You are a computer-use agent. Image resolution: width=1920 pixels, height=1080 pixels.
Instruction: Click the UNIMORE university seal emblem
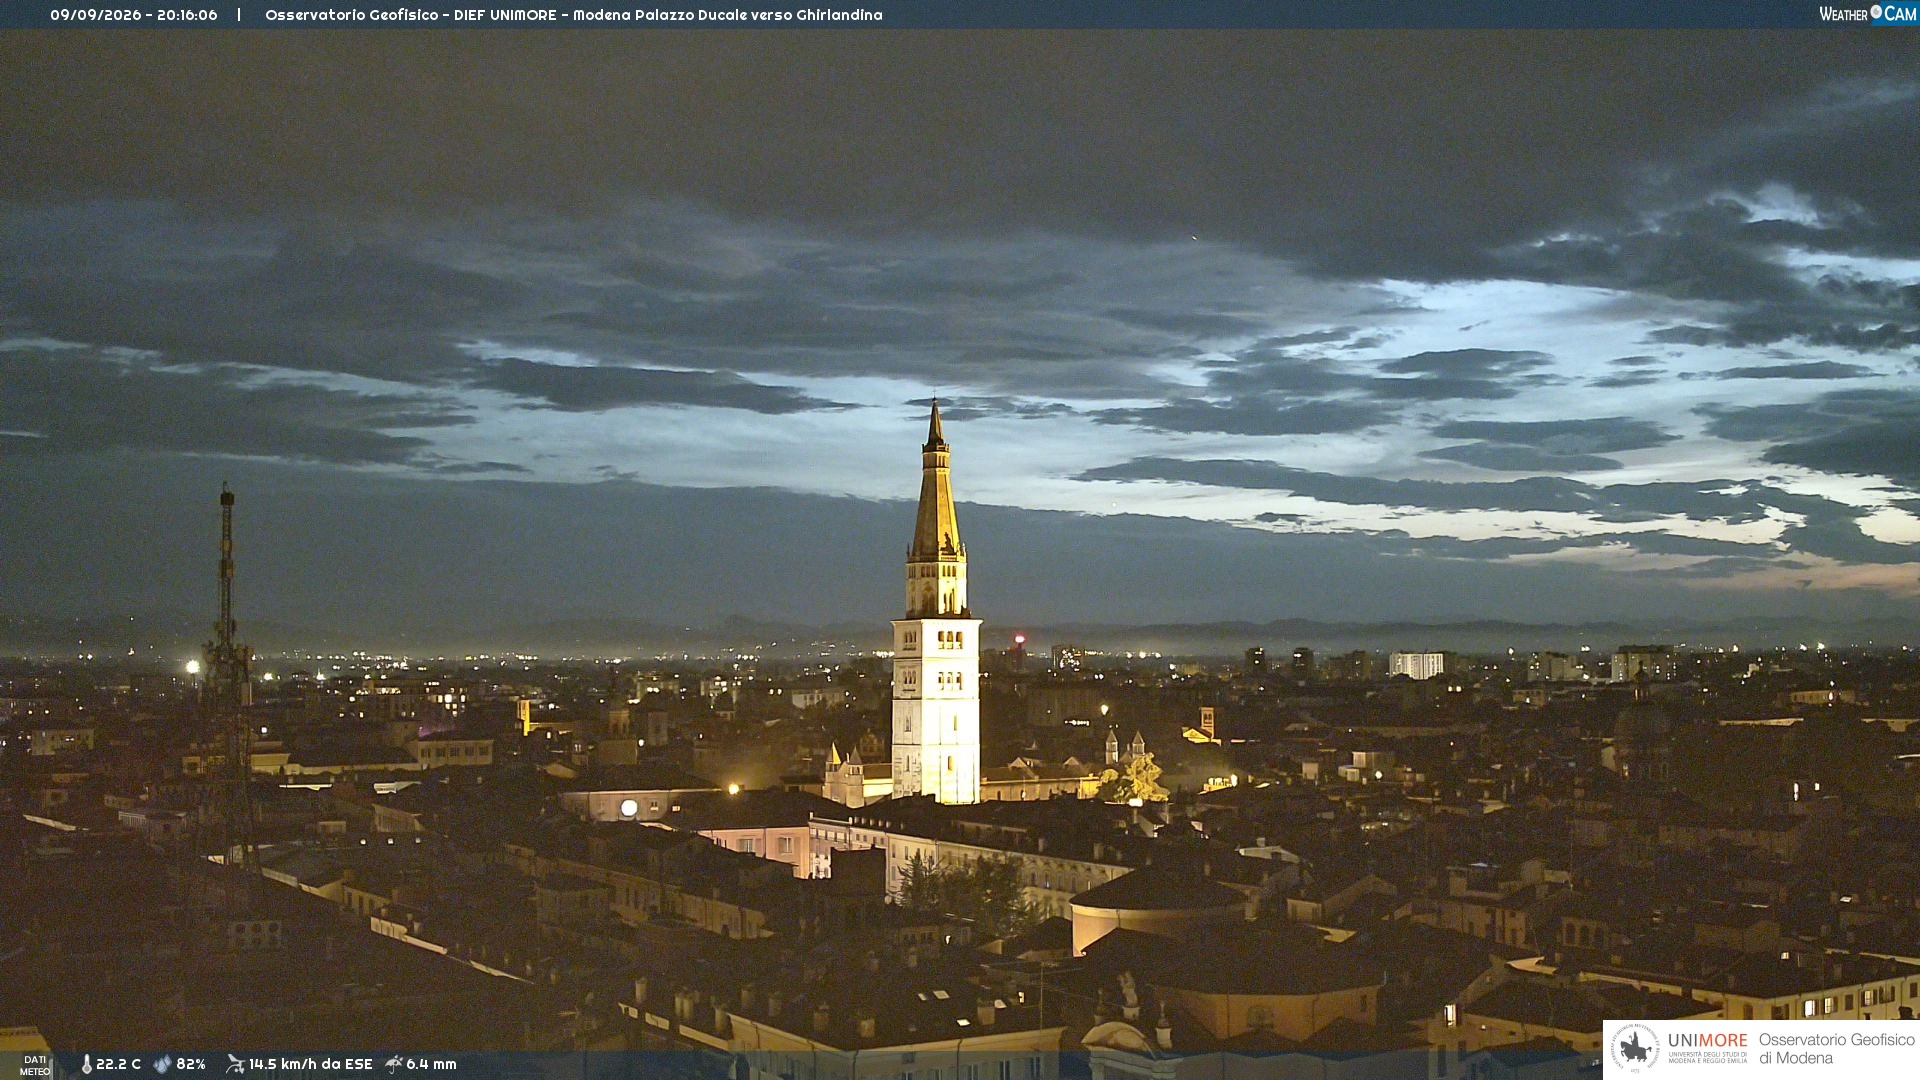click(x=1635, y=1048)
